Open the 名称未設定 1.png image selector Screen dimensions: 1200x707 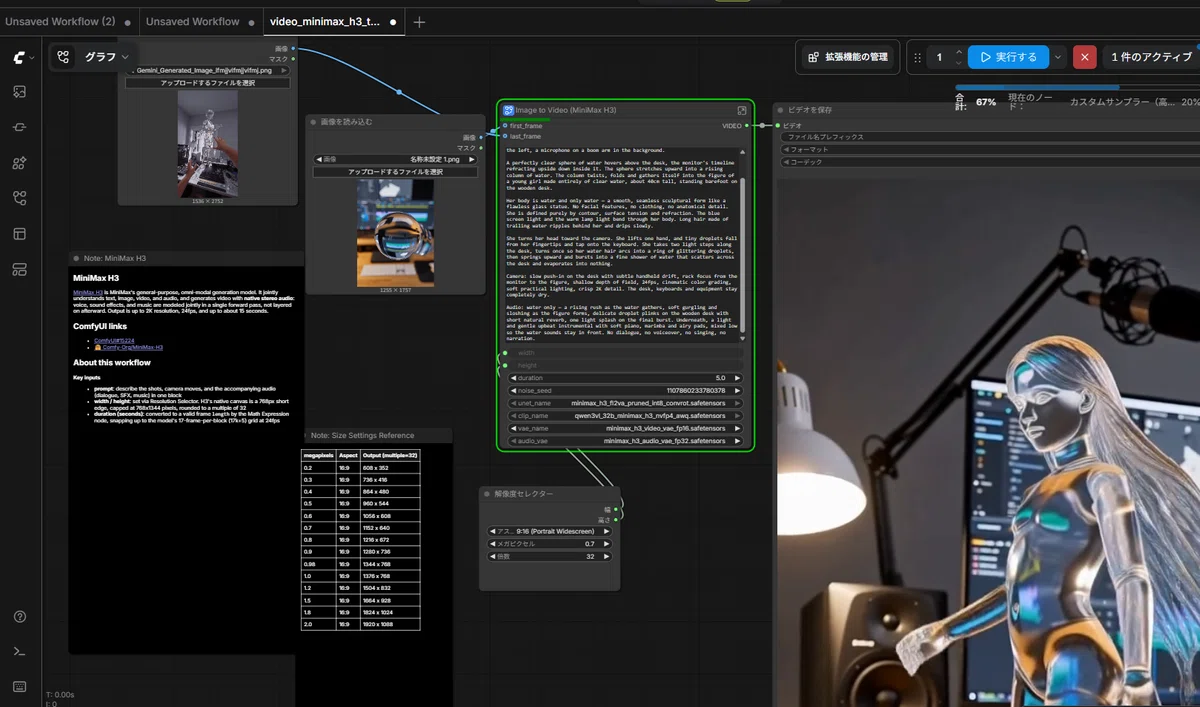[x=395, y=159]
